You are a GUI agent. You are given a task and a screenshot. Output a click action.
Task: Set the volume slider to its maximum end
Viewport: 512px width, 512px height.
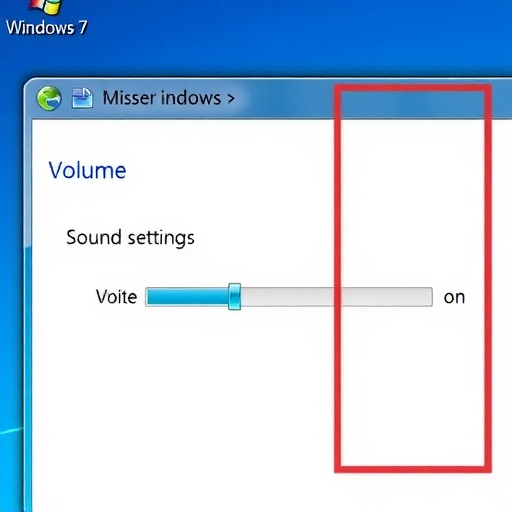(430, 297)
